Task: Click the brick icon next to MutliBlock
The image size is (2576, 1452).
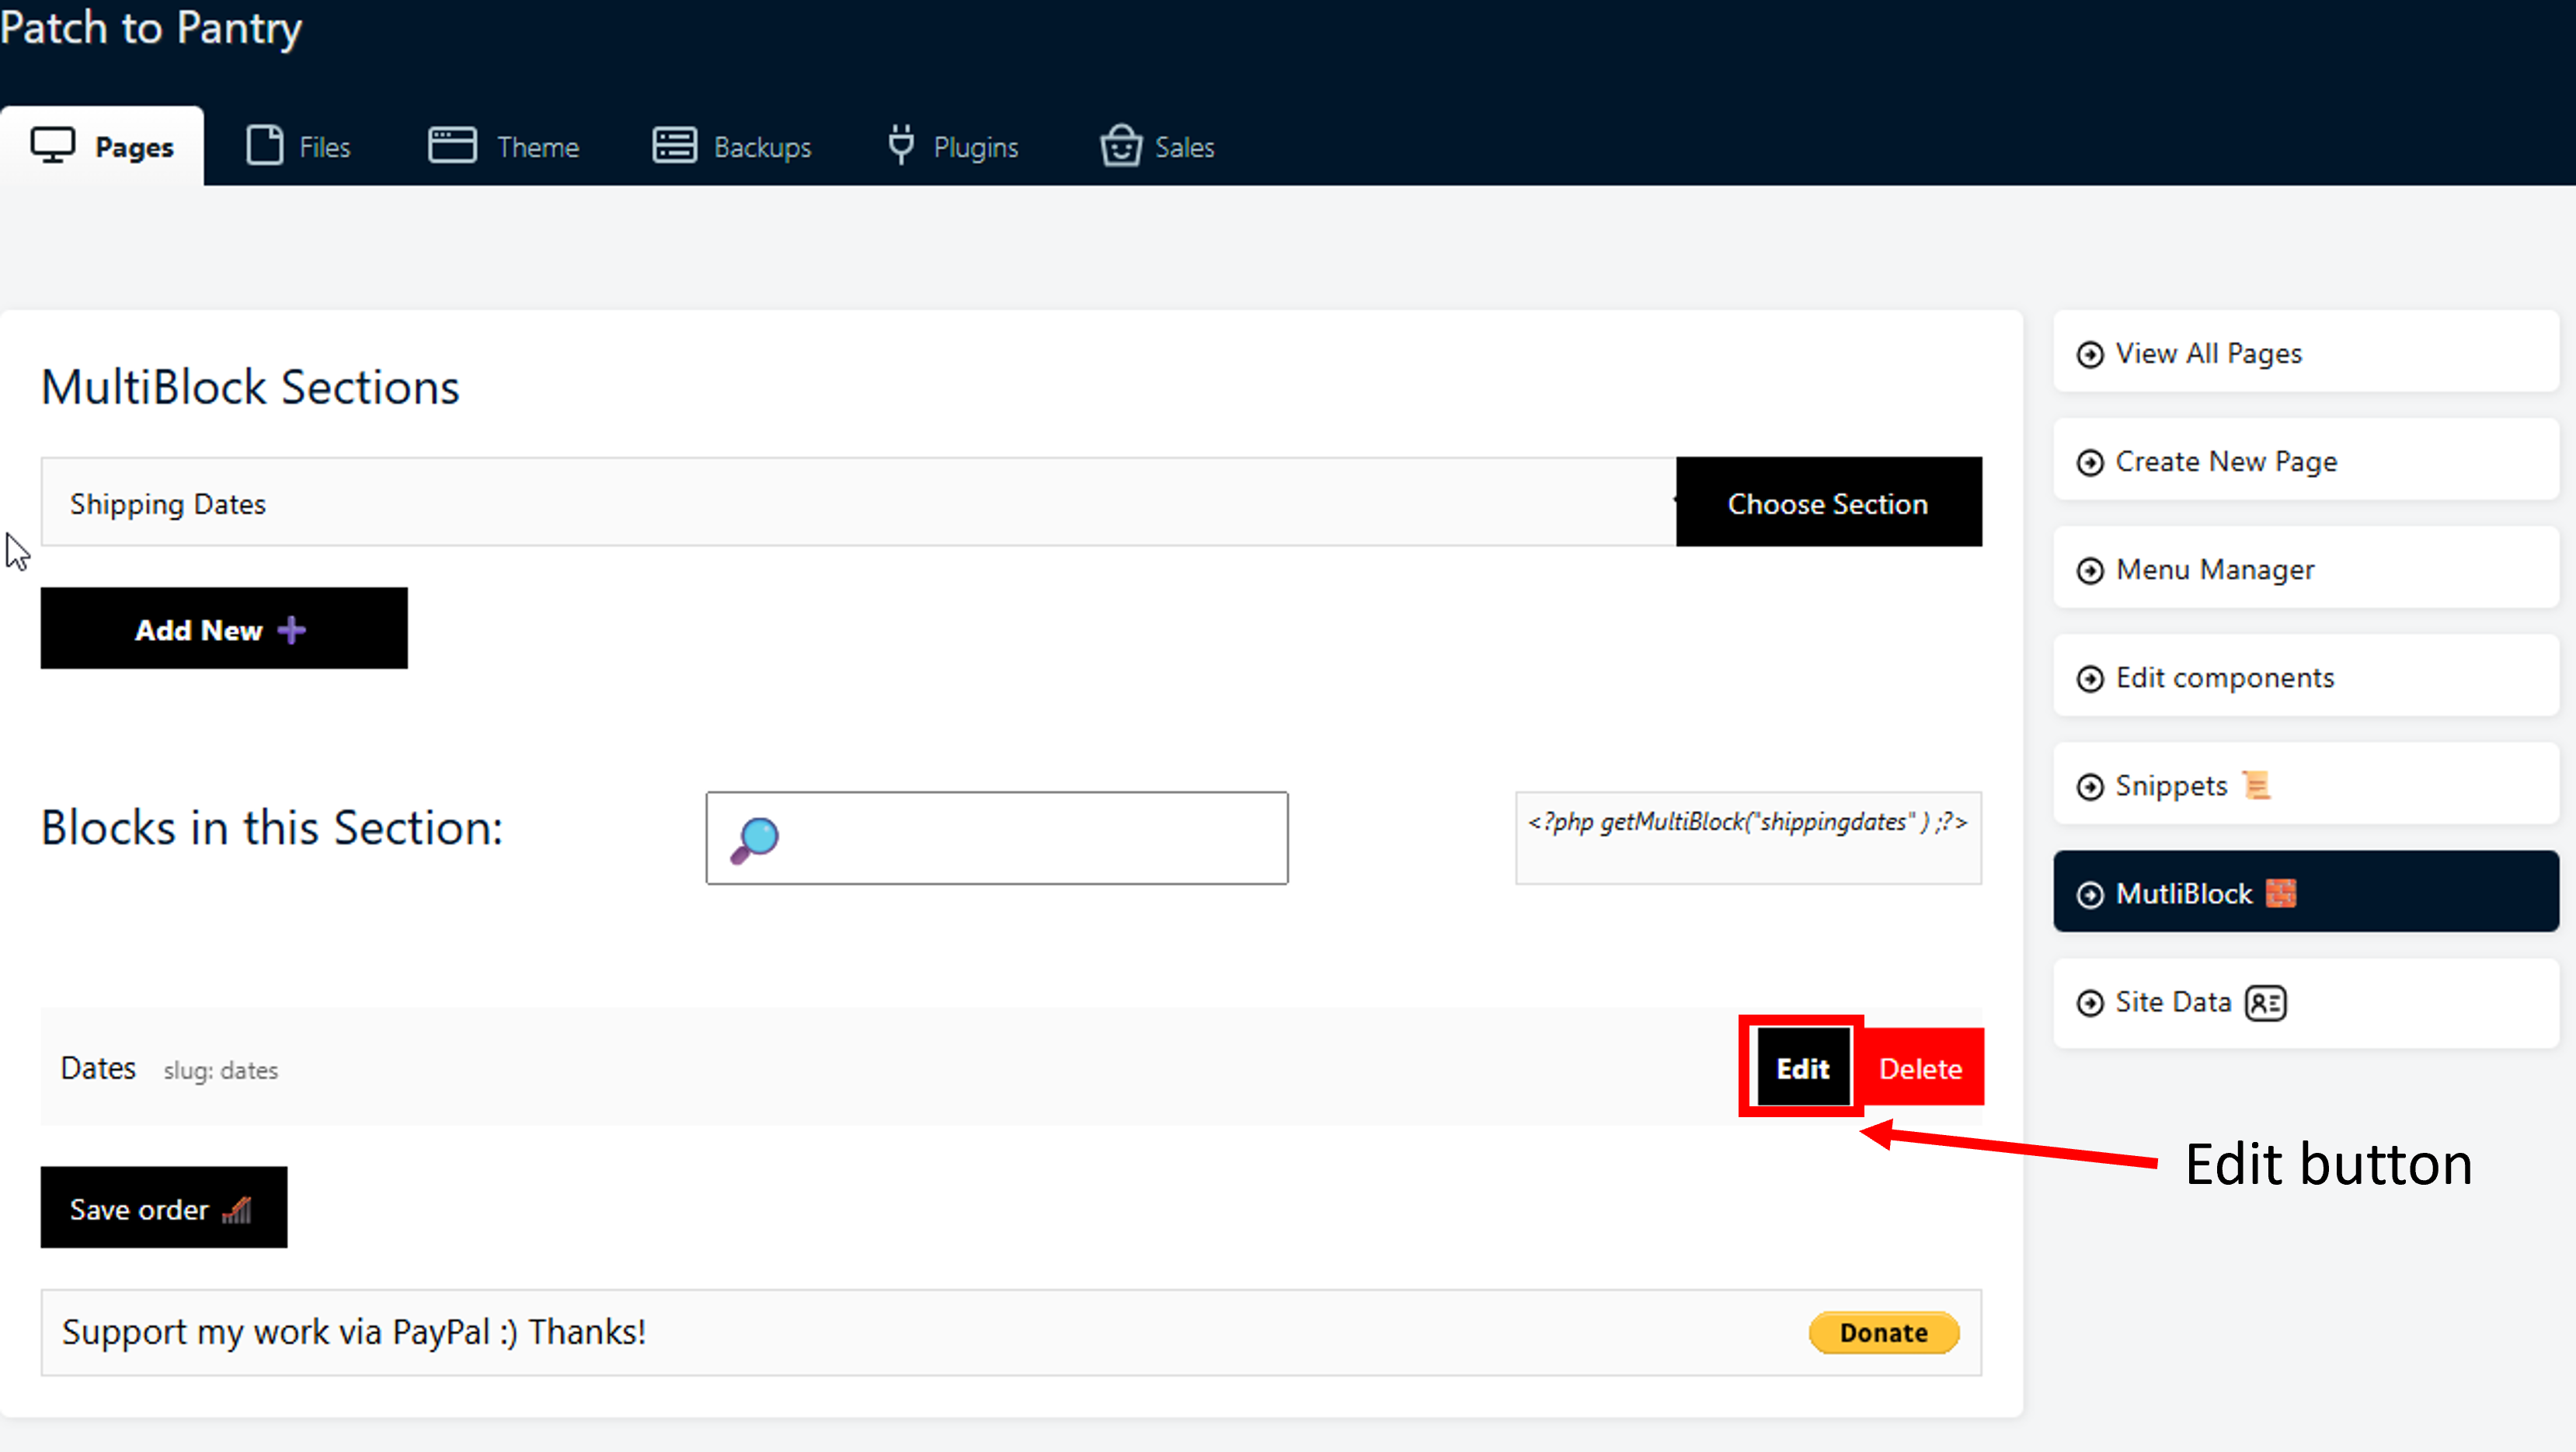Action: (x=2280, y=893)
